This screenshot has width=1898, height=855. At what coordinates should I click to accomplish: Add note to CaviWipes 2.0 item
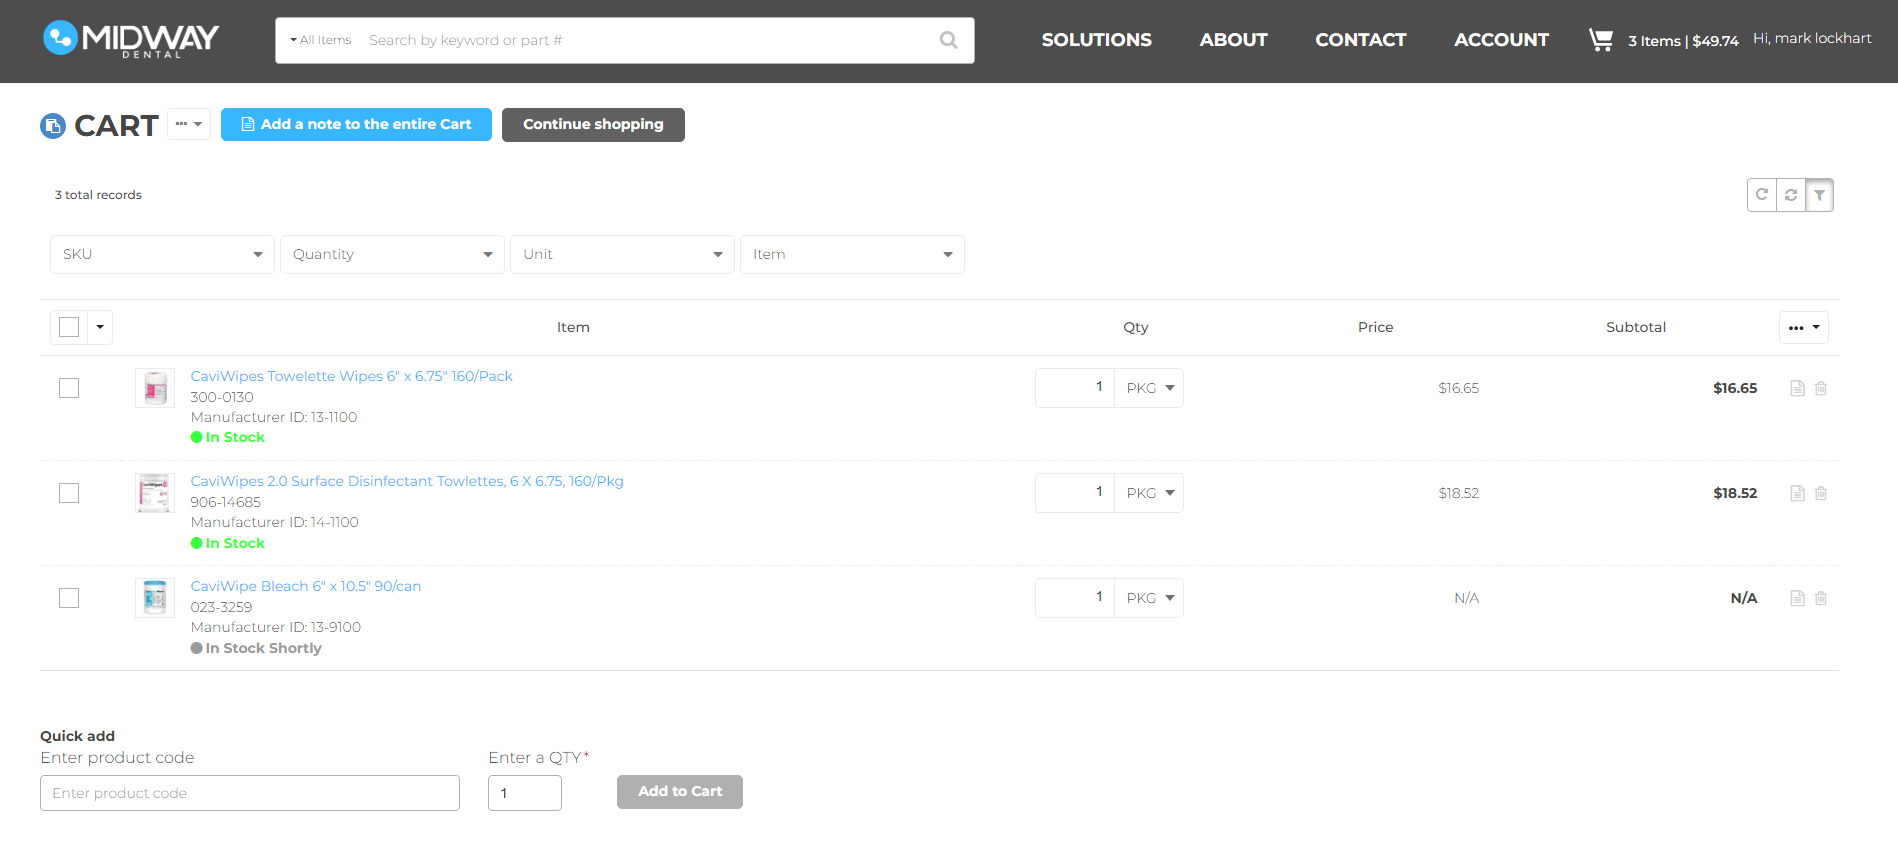pos(1797,493)
